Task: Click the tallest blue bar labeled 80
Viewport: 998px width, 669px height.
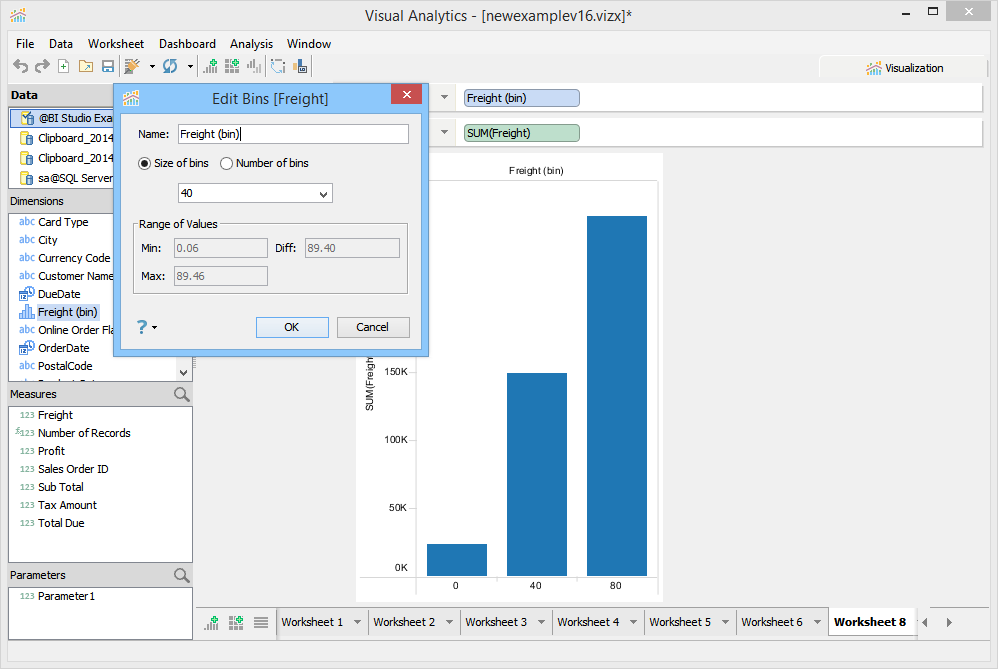Action: click(x=617, y=396)
